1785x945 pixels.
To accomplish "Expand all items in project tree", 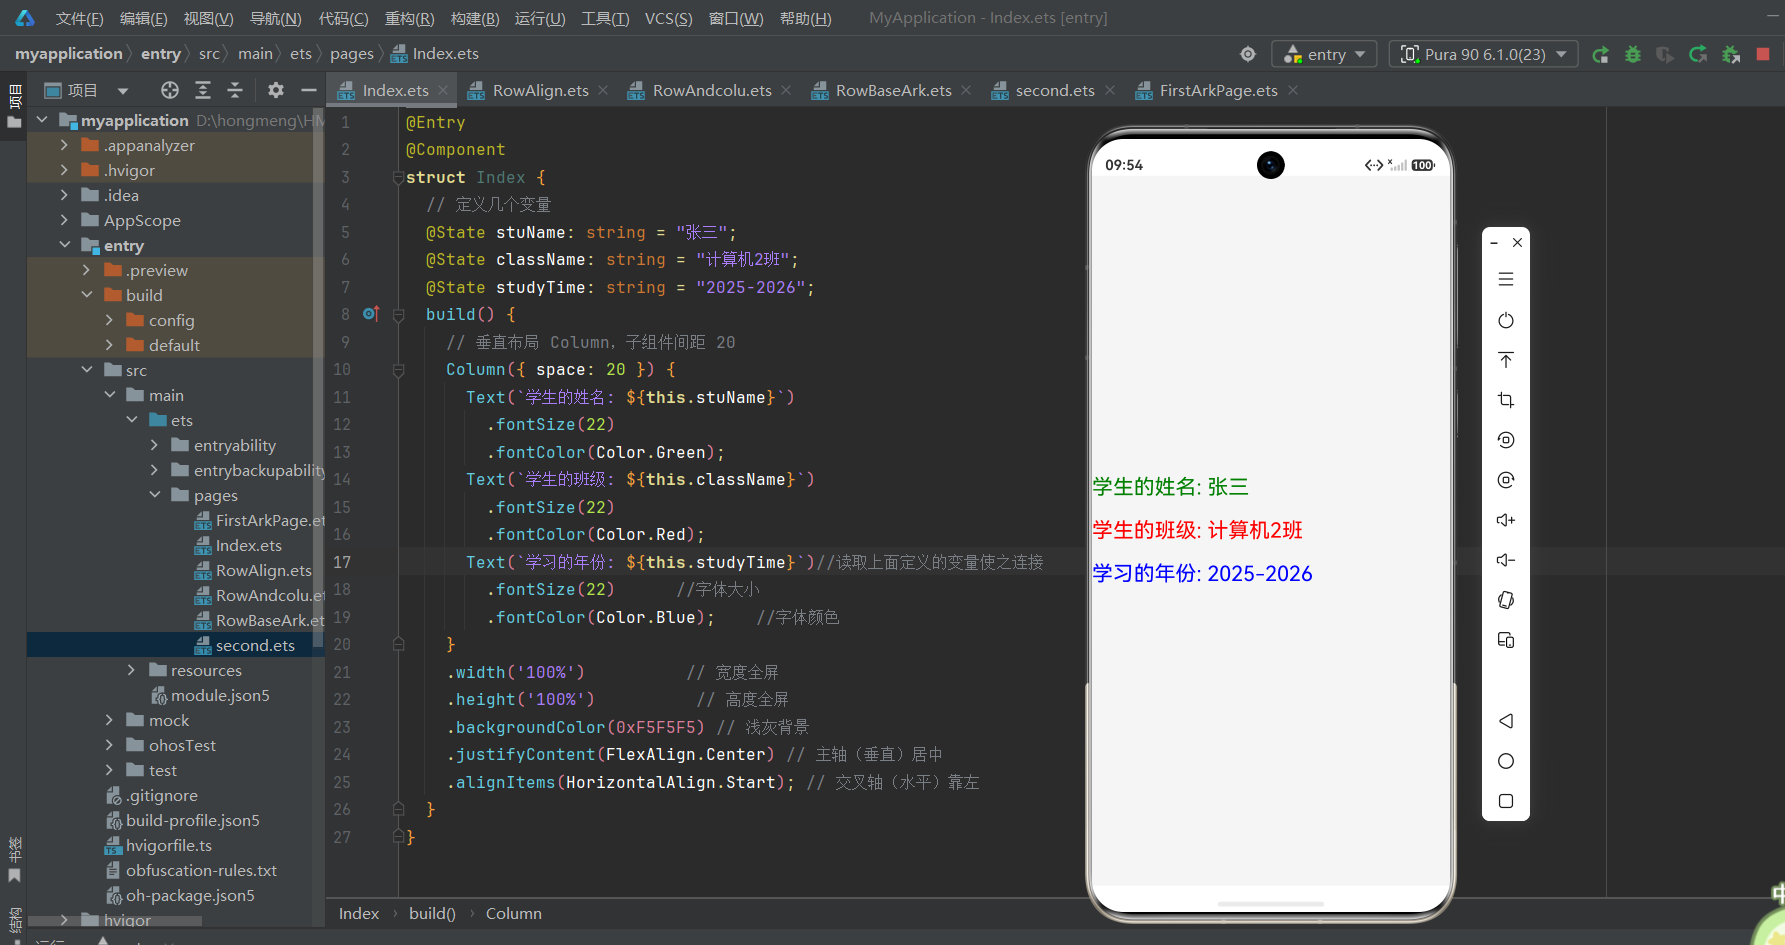I will (x=203, y=90).
